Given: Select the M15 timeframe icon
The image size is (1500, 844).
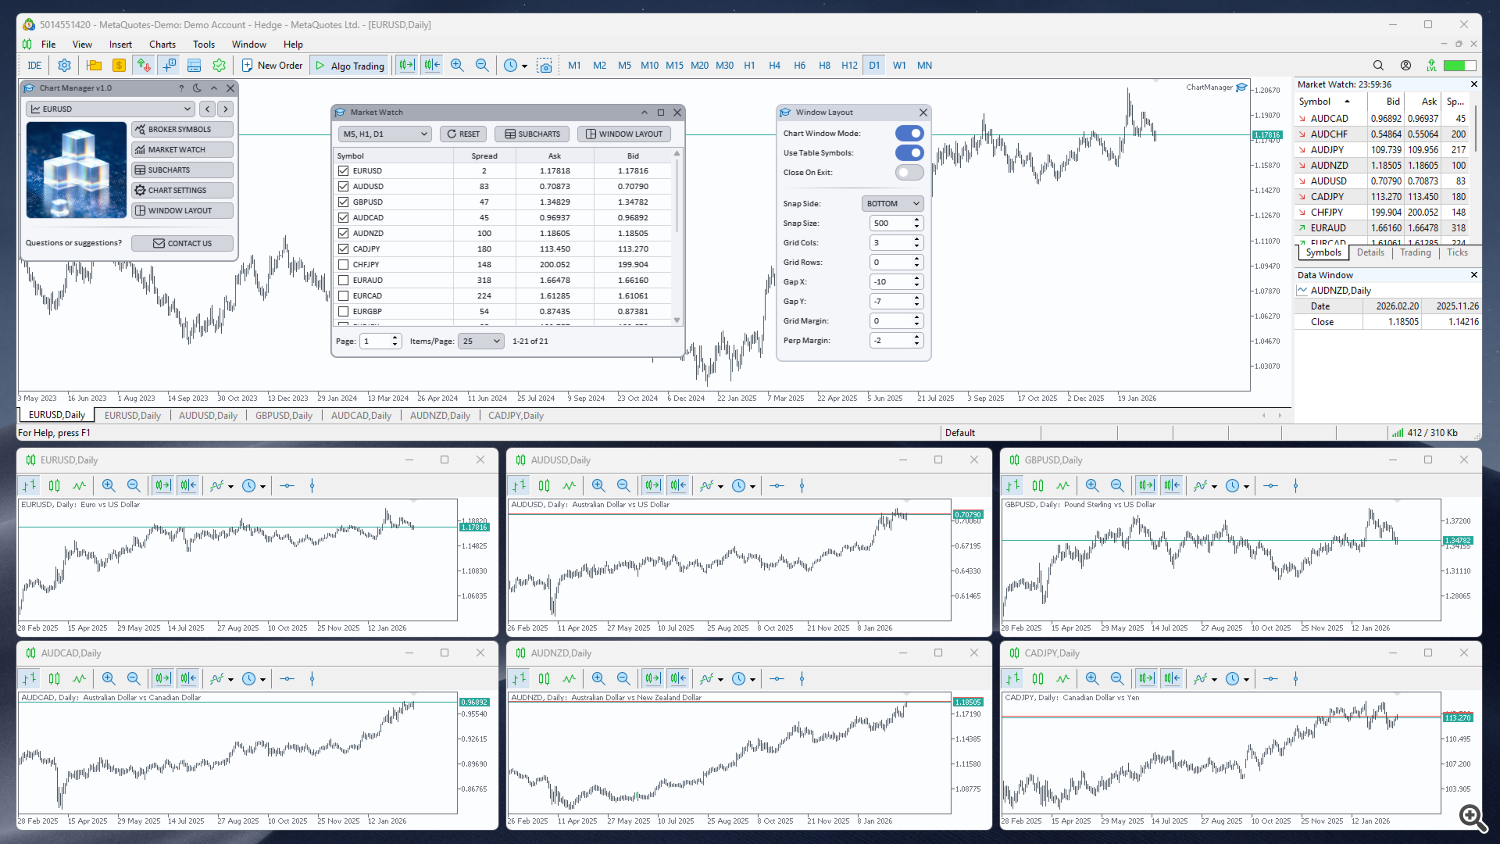Looking at the screenshot, I should coord(674,65).
